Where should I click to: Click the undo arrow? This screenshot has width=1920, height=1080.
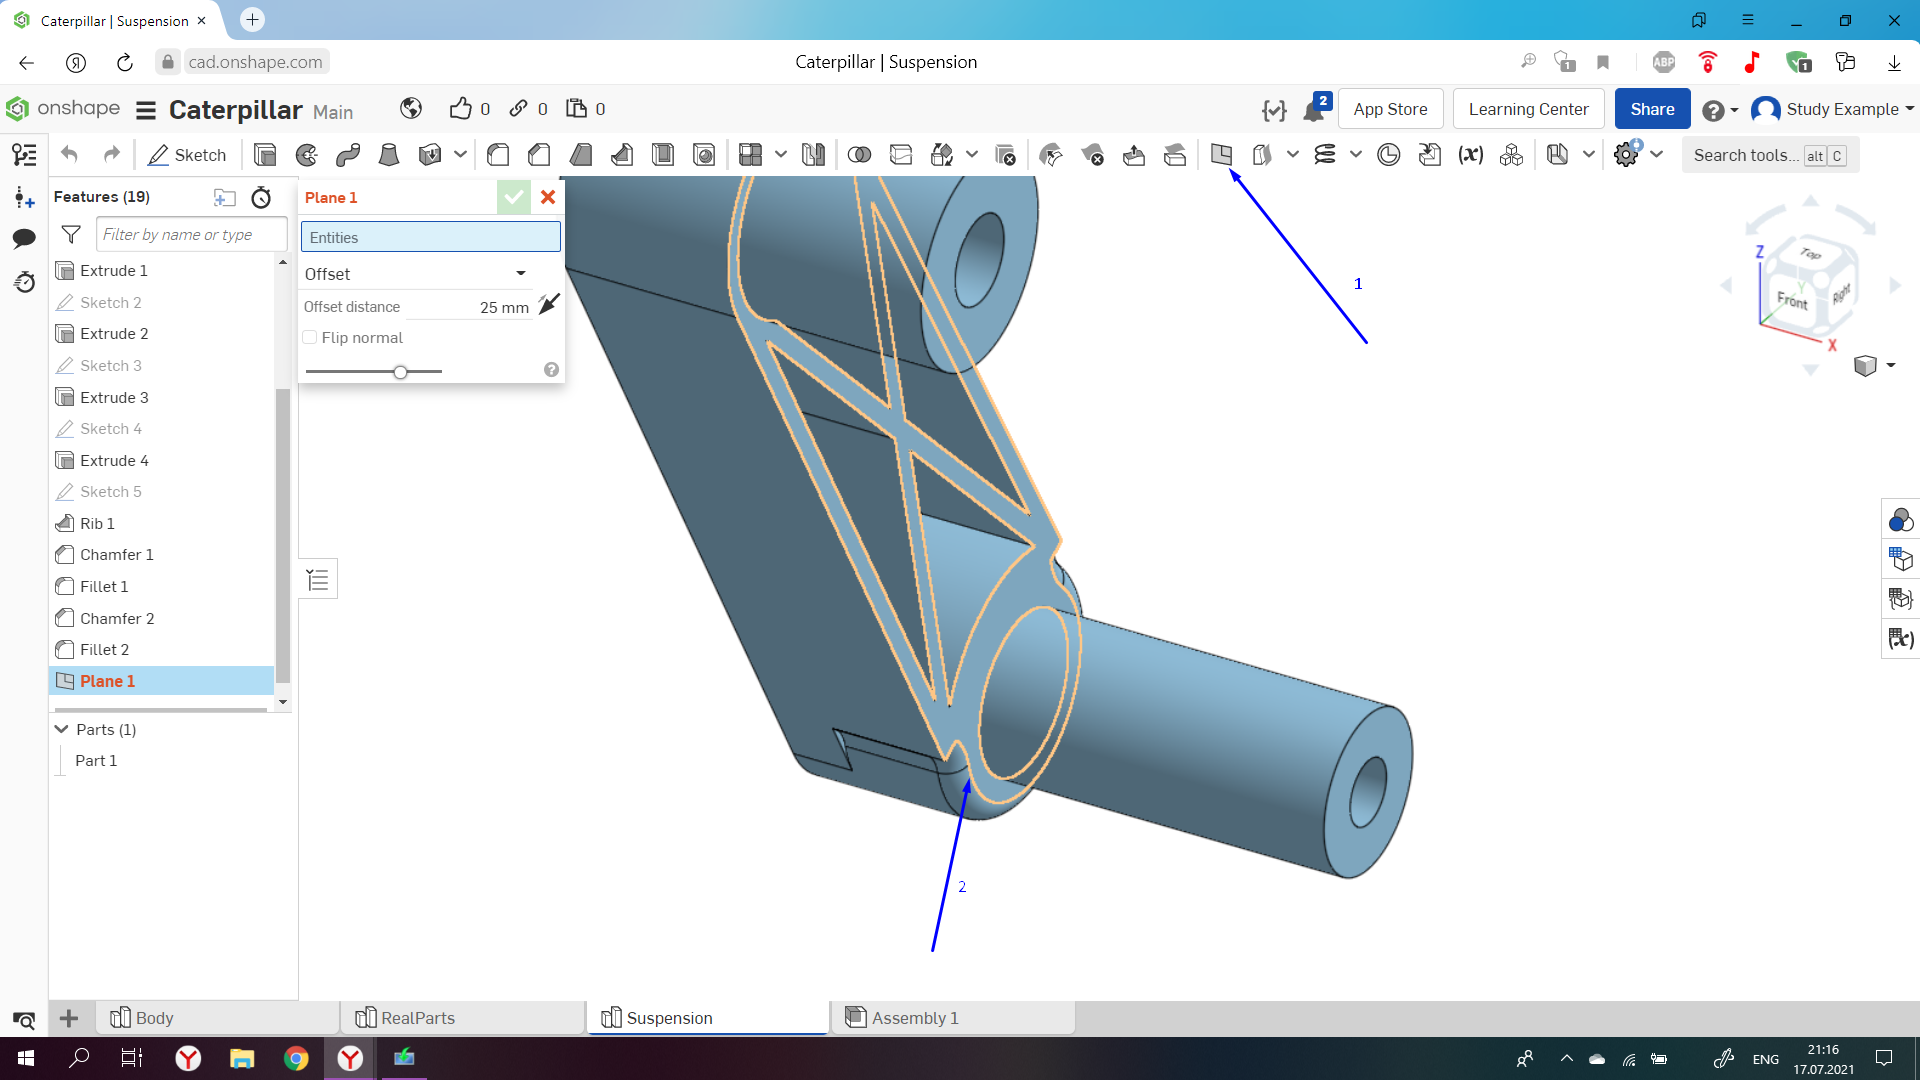[69, 154]
